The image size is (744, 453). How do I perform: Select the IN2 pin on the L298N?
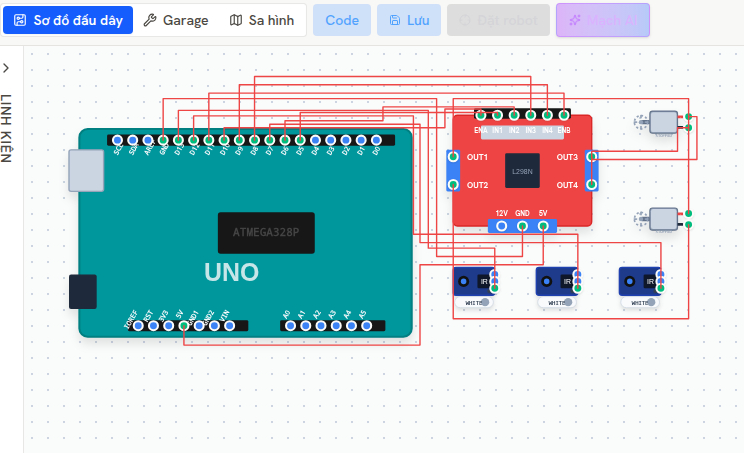click(514, 115)
